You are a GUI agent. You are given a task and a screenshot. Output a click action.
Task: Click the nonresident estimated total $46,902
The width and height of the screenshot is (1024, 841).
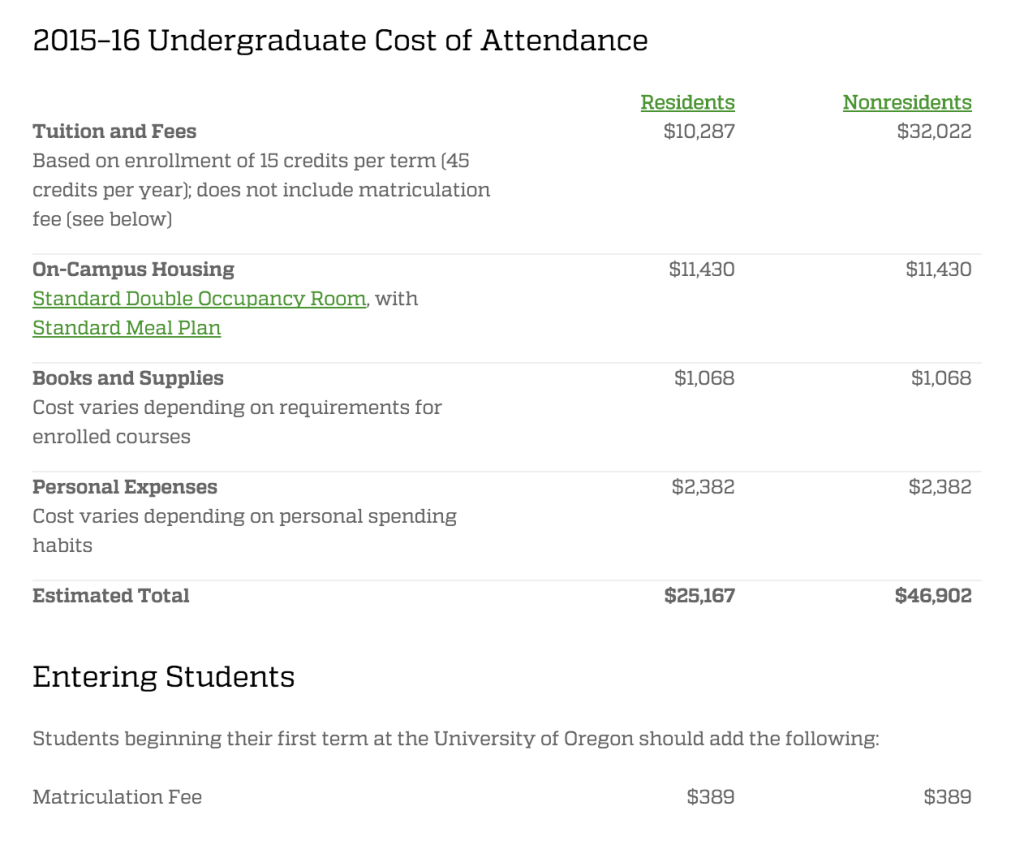tap(933, 595)
